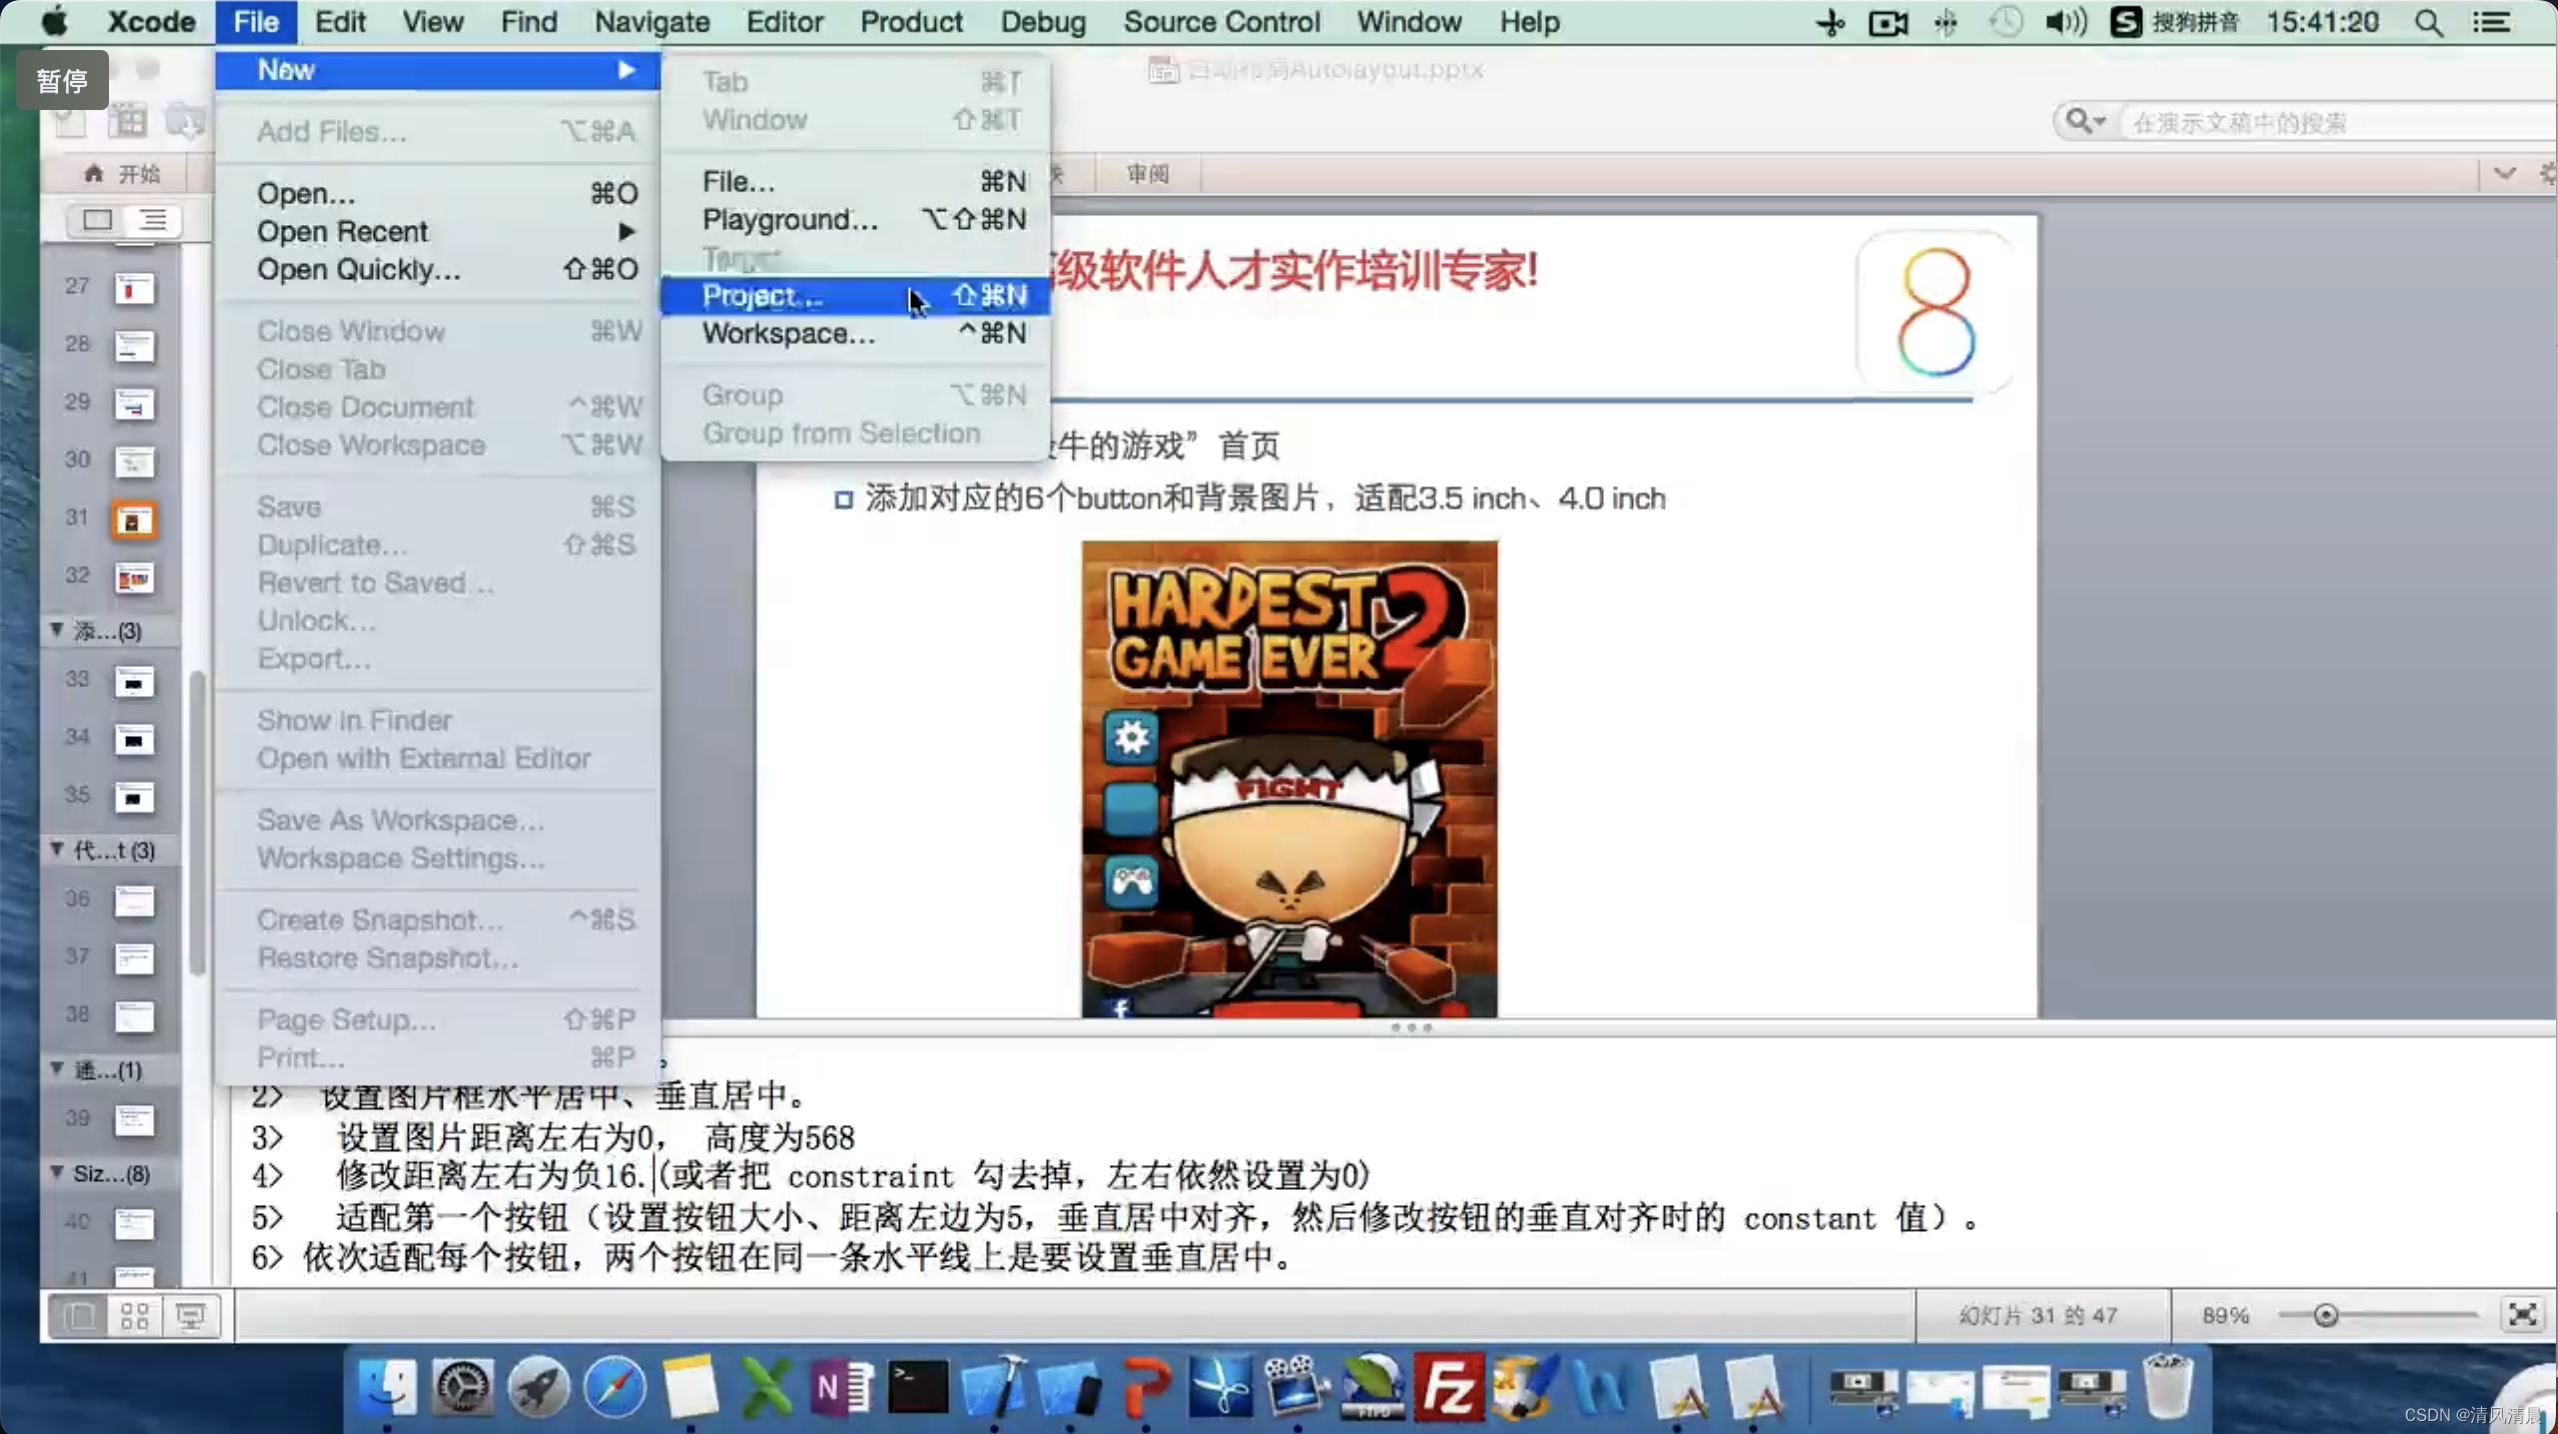Open Xcode hammer icon in dock
Screen dimensions: 2558x1434
[994, 1386]
